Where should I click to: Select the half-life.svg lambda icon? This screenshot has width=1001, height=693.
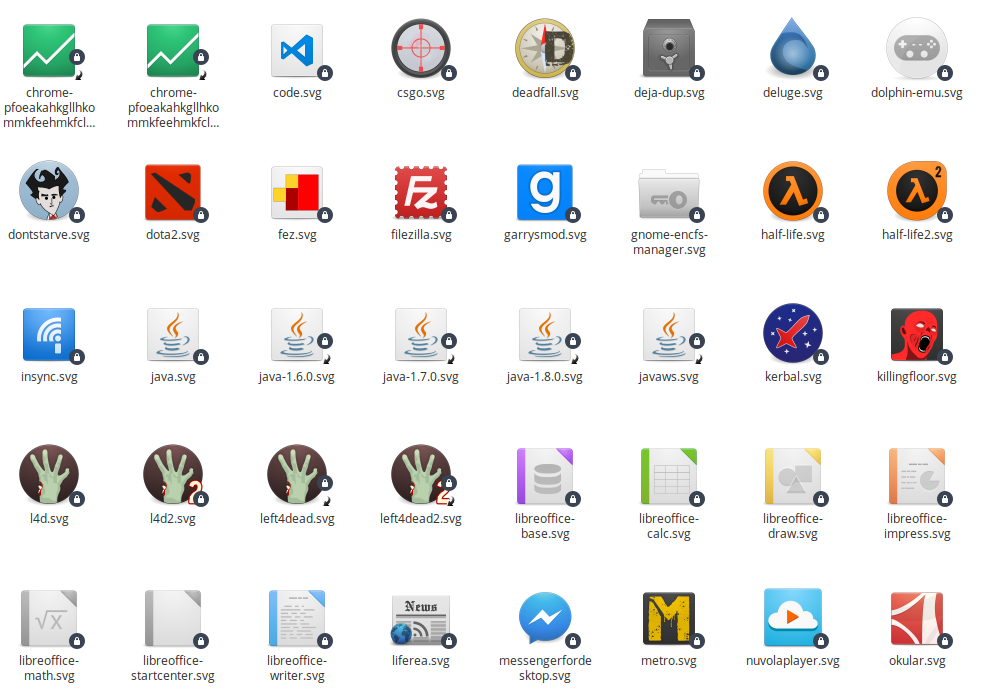(792, 191)
